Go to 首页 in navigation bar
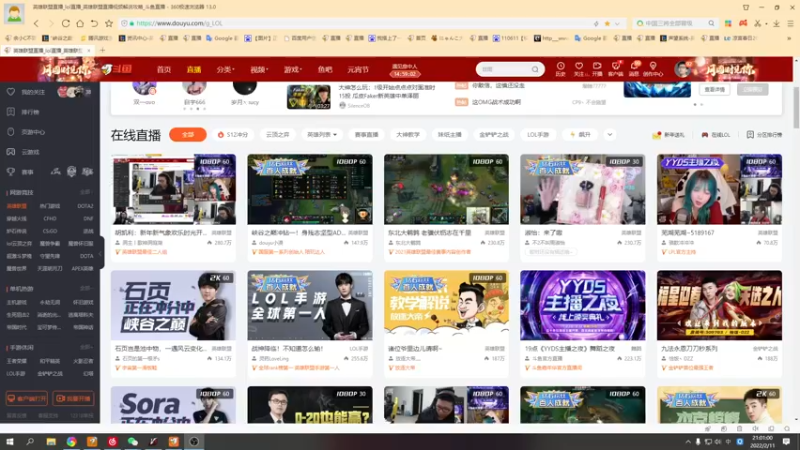Screen dimensions: 800x450 pyautogui.click(x=164, y=69)
